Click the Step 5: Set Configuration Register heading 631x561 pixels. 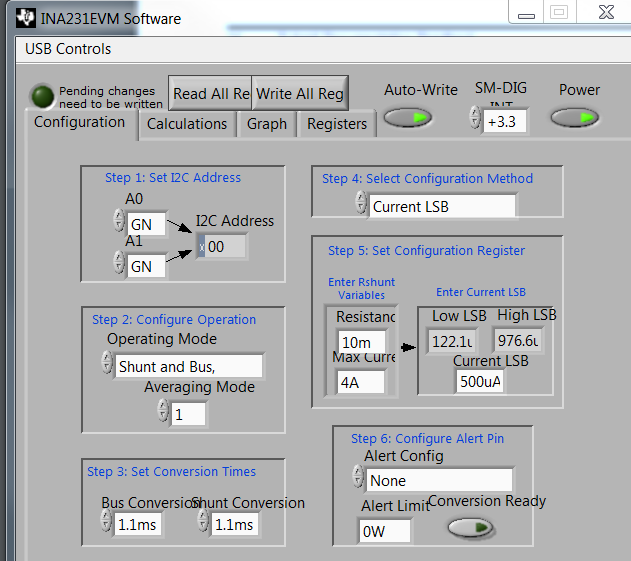pyautogui.click(x=426, y=250)
